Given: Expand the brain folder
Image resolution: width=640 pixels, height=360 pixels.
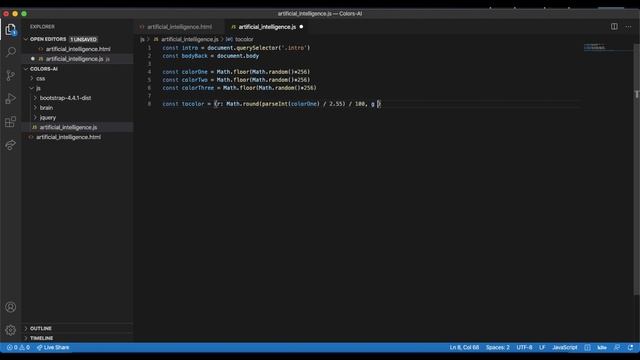Looking at the screenshot, I should coord(46,108).
